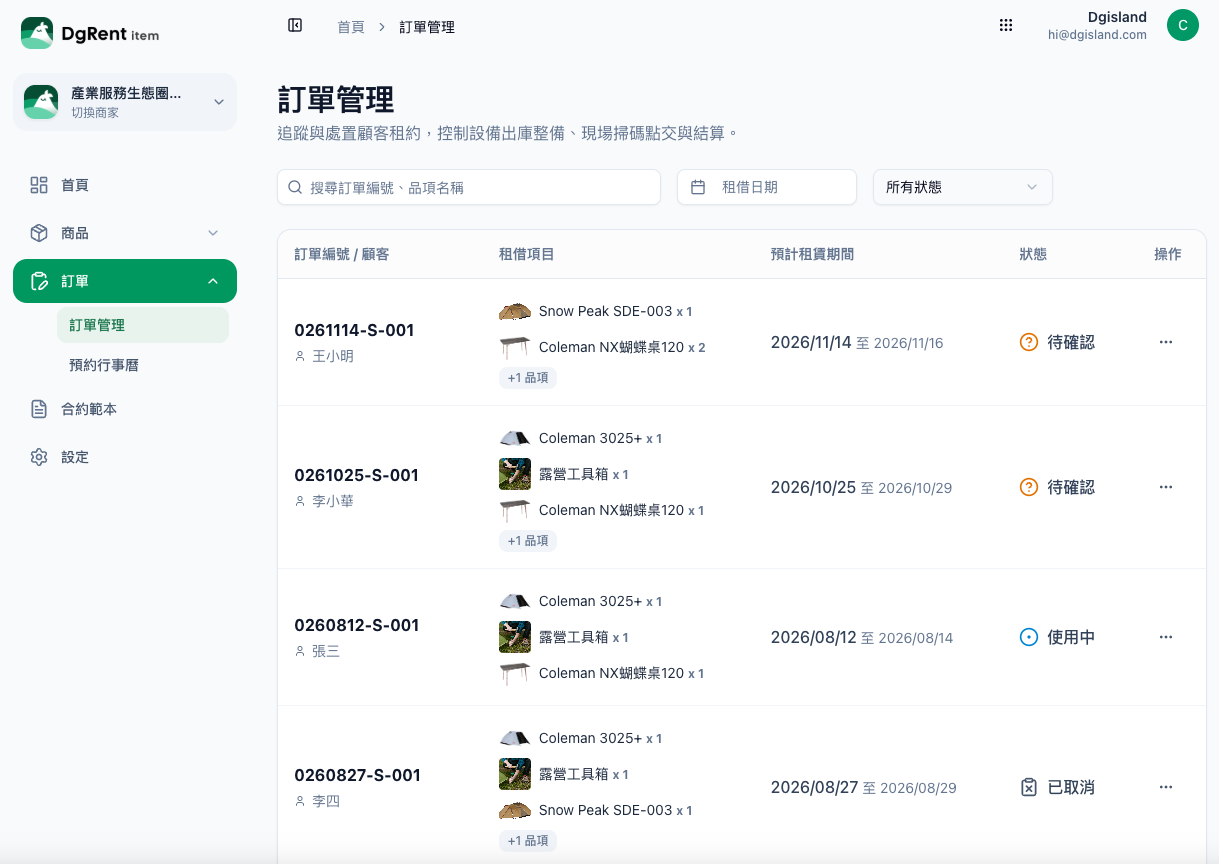The height and width of the screenshot is (864, 1219).
Task: Open order 0261025-S-001
Action: [x=356, y=475]
